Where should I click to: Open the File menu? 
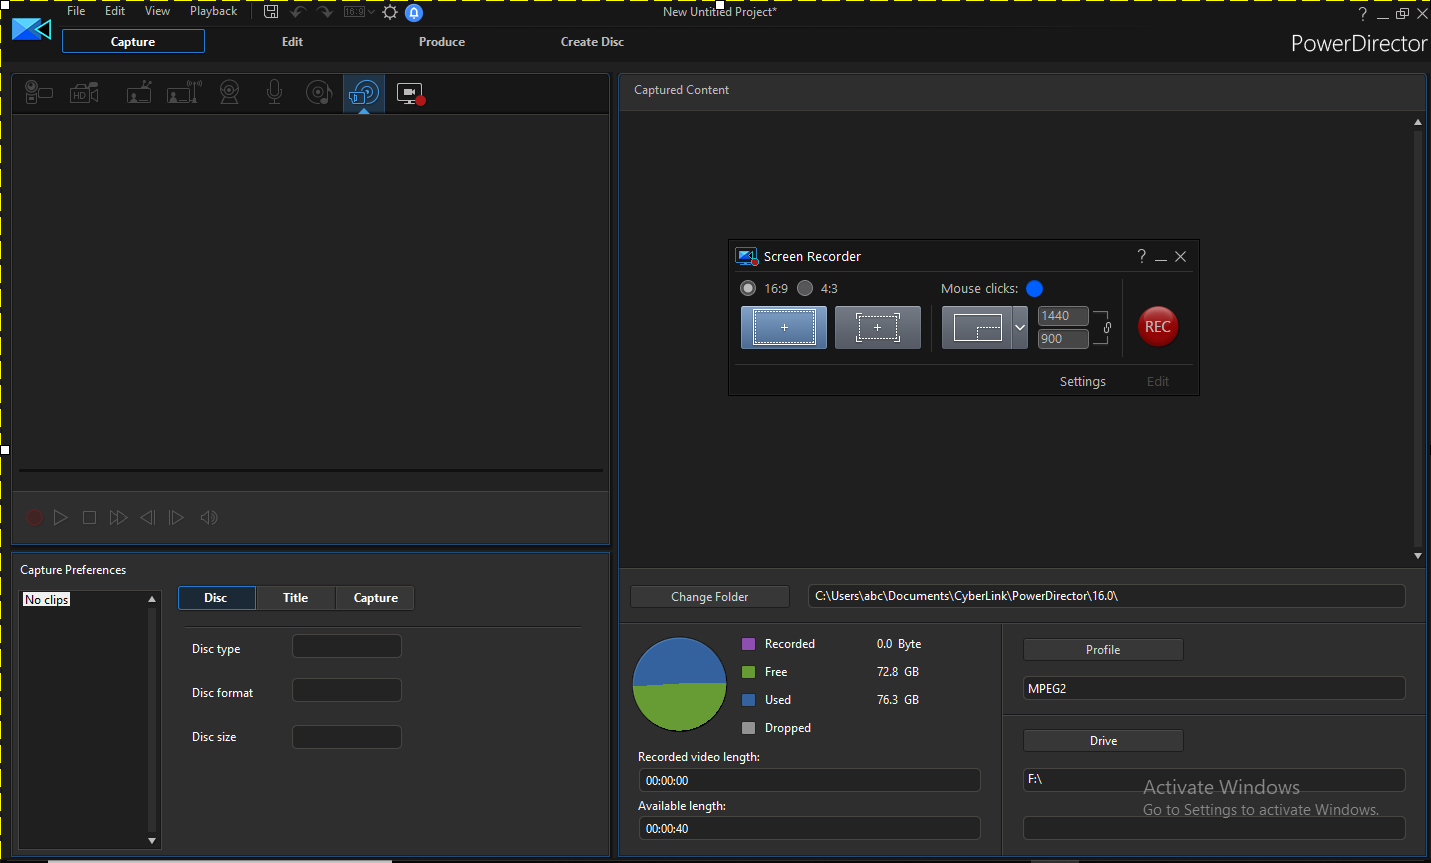coord(76,11)
